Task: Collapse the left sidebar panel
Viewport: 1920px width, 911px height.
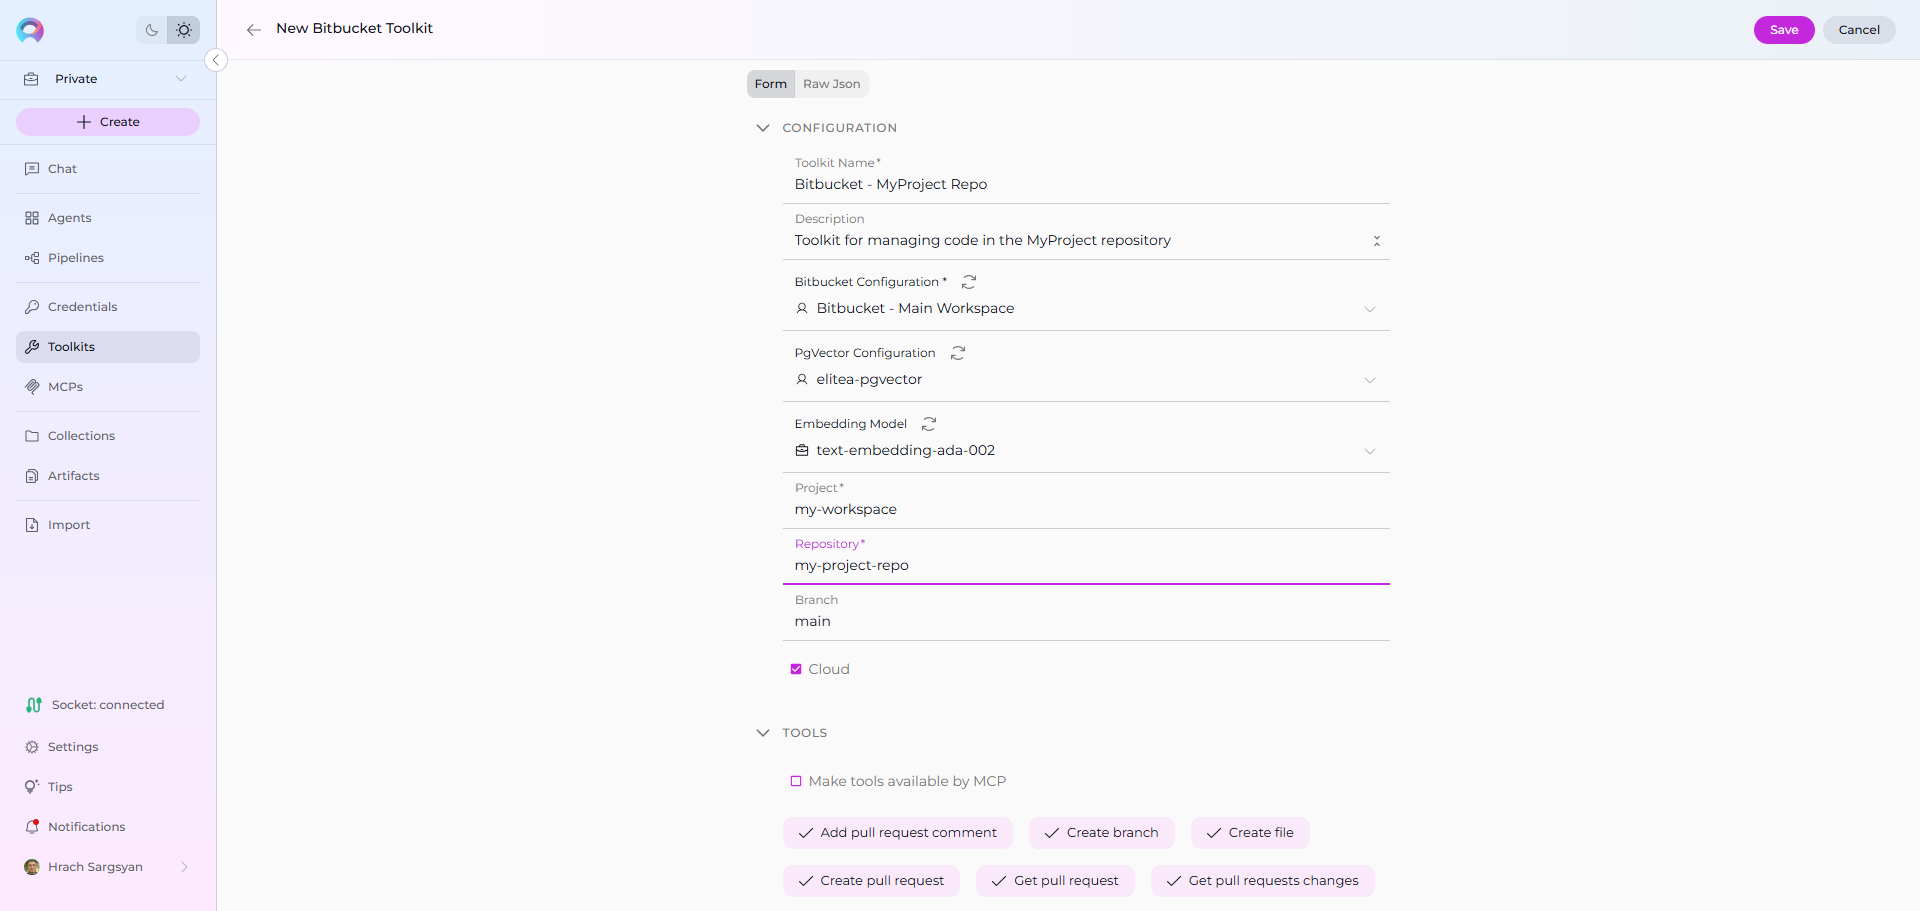Action: point(215,60)
